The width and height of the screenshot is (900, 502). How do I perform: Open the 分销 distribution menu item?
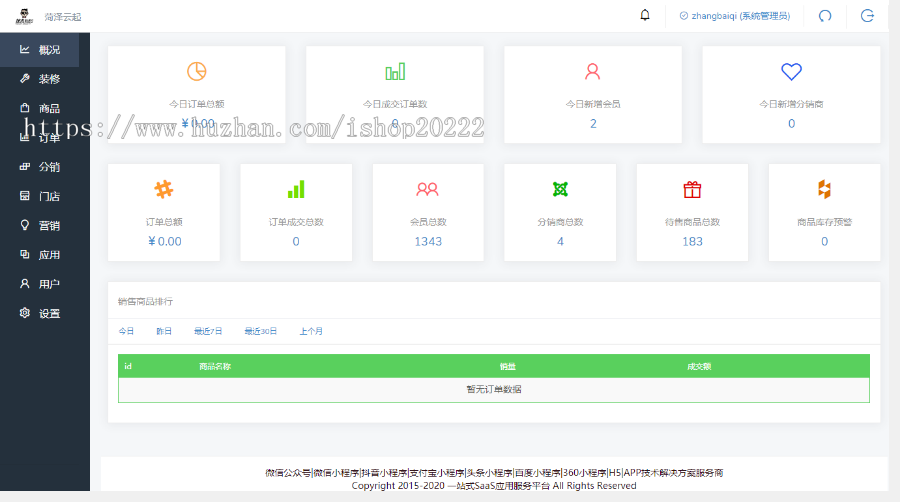(x=40, y=167)
